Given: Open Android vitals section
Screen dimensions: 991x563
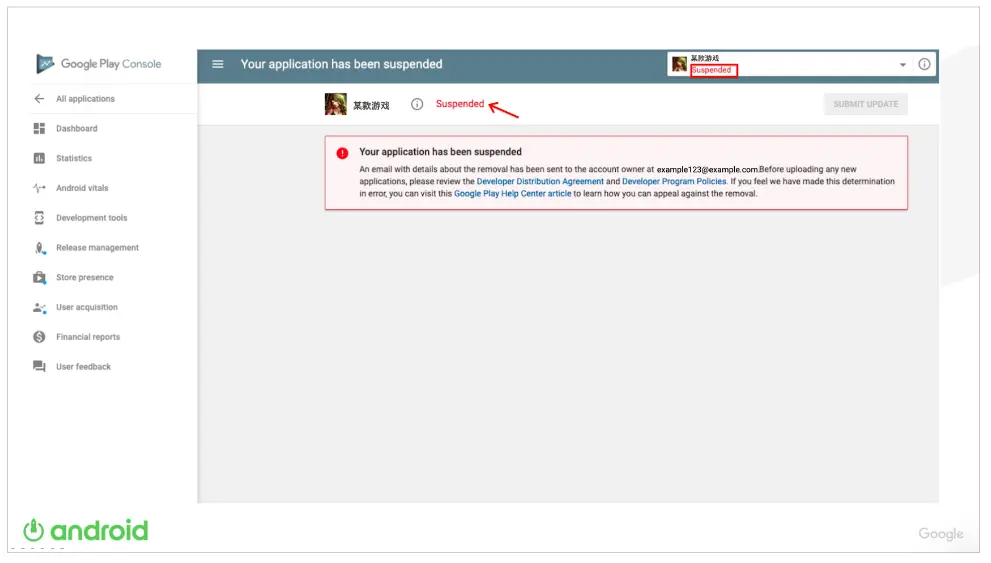Looking at the screenshot, I should (x=82, y=188).
